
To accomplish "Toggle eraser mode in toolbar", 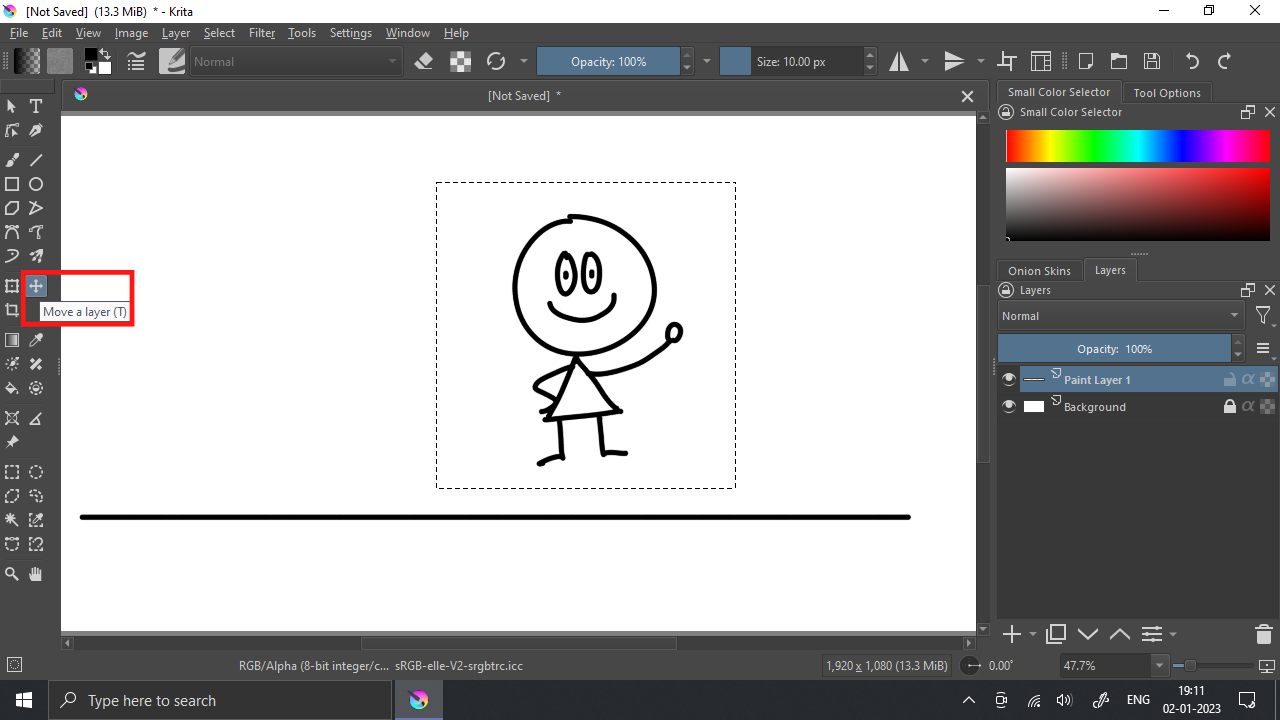I will [423, 61].
